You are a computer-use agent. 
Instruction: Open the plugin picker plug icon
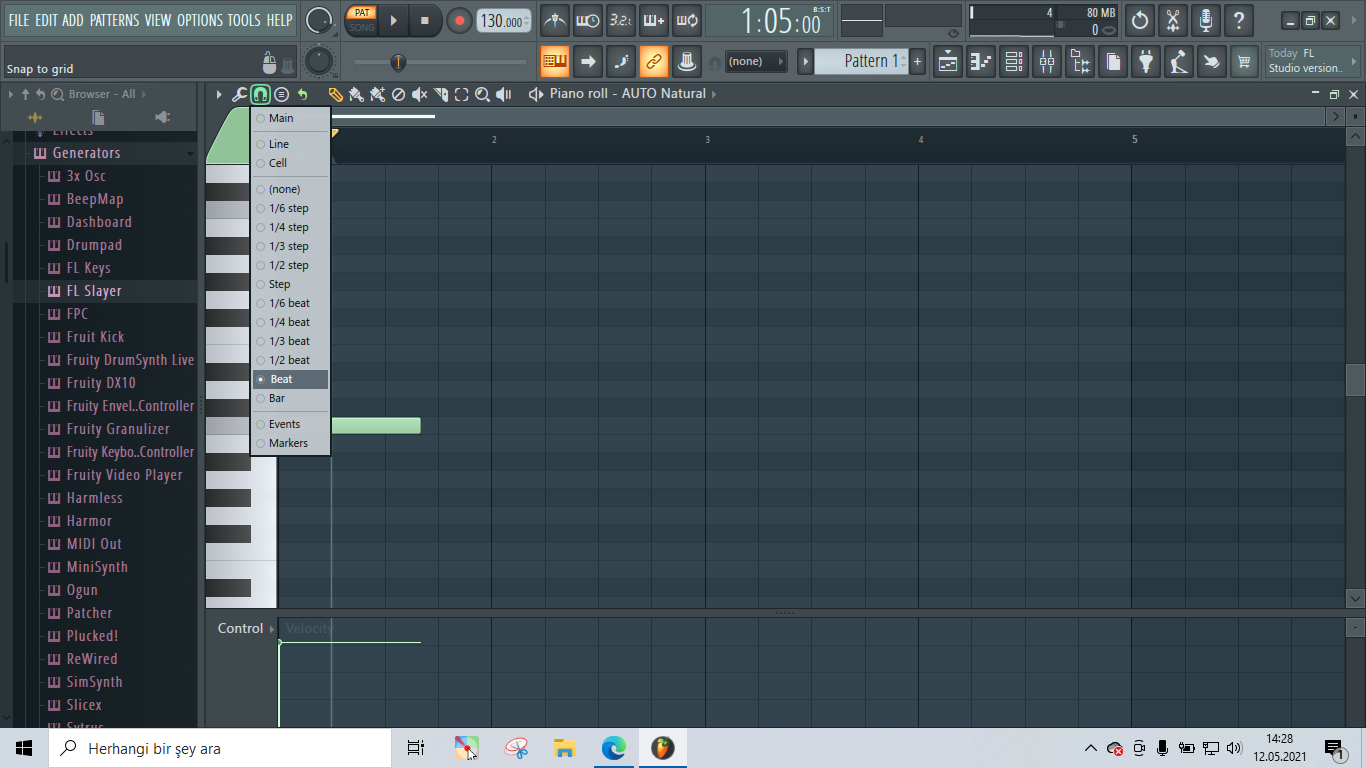pyautogui.click(x=1146, y=61)
